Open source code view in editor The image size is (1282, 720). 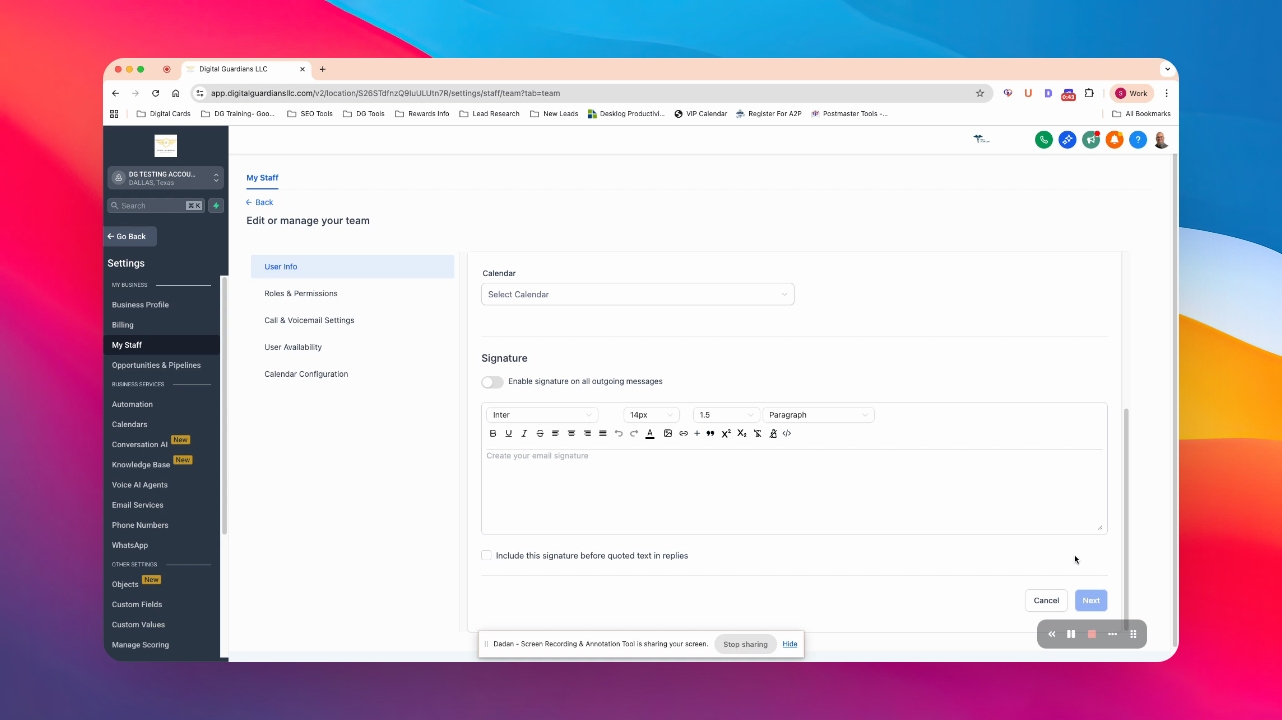[787, 433]
